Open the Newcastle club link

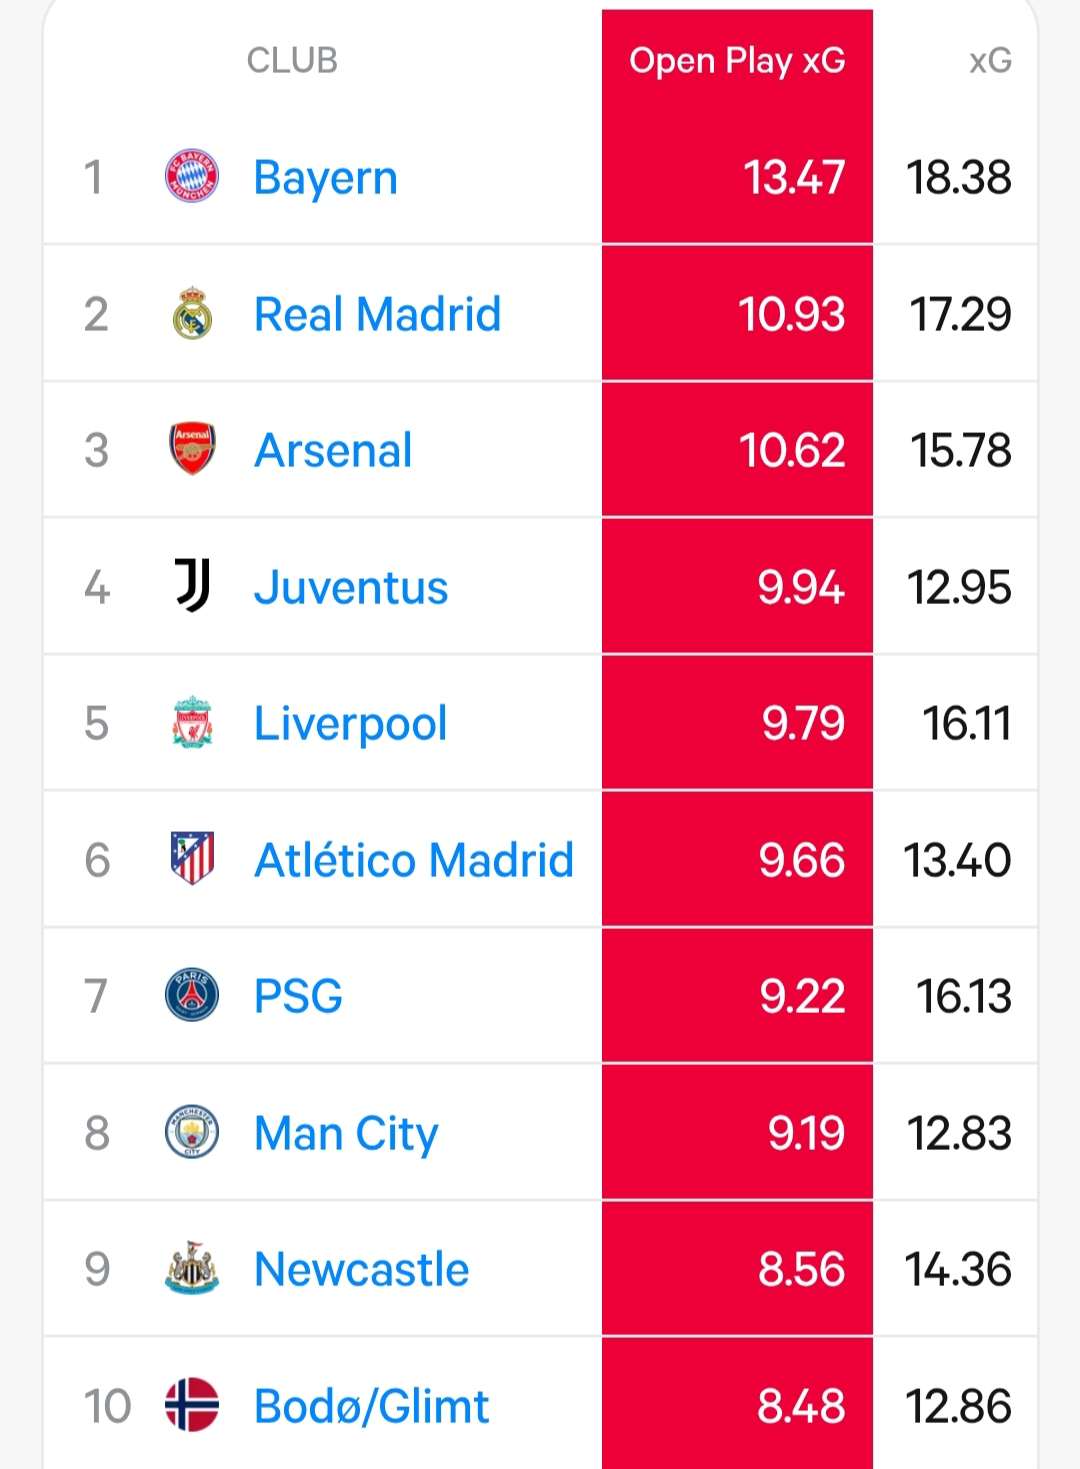(361, 1269)
